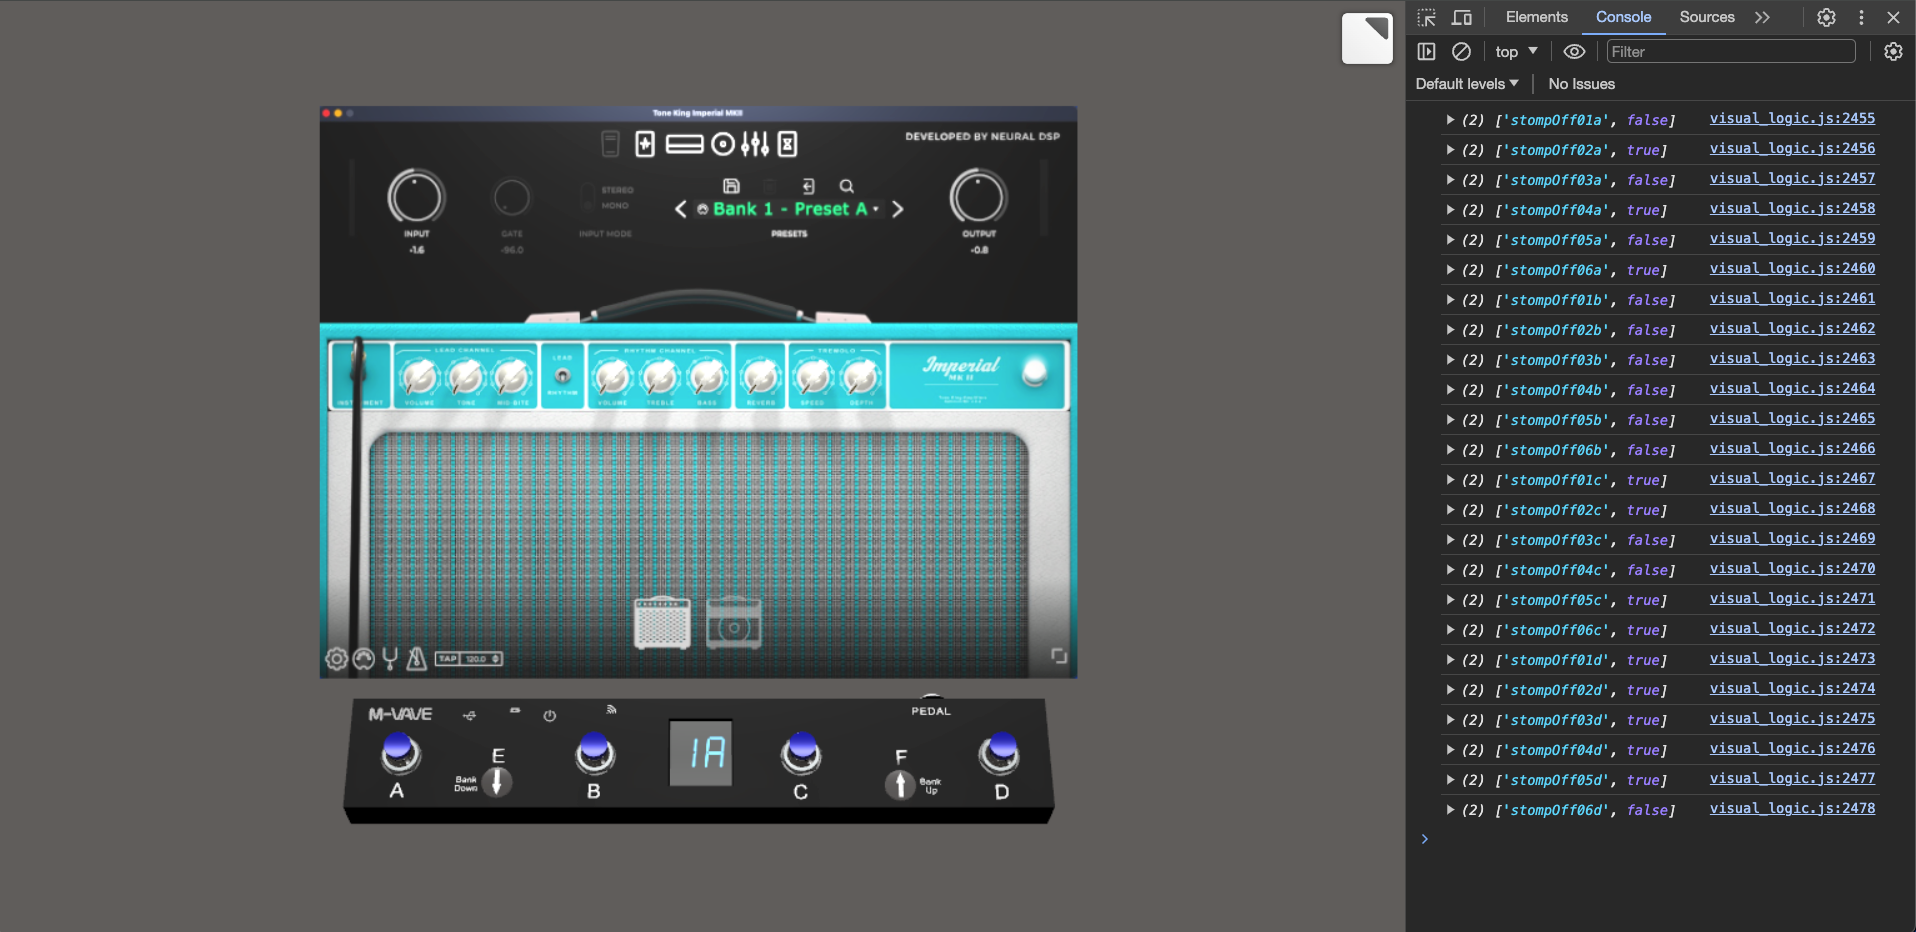Click the preset search magnifier icon

(846, 186)
